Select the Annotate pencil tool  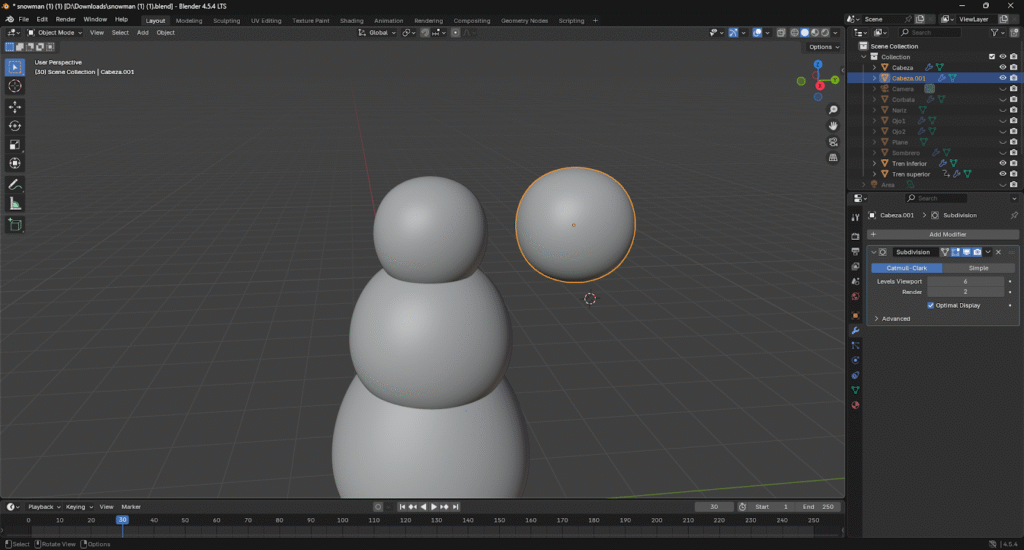[x=15, y=184]
